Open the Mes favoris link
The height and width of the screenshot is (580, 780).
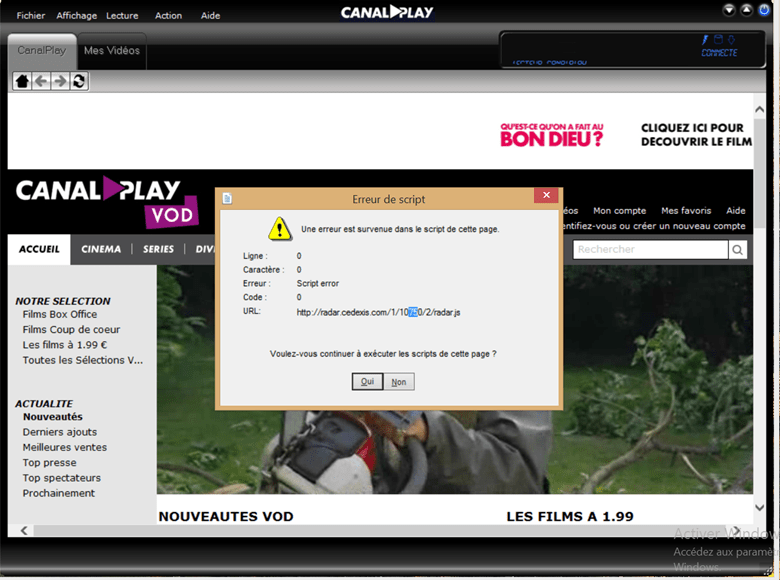(x=686, y=211)
